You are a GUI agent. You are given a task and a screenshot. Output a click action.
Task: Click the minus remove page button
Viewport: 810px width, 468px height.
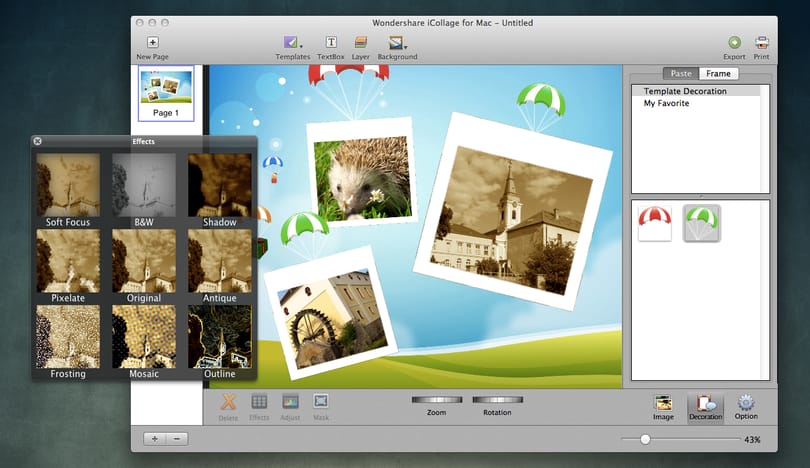tap(177, 439)
